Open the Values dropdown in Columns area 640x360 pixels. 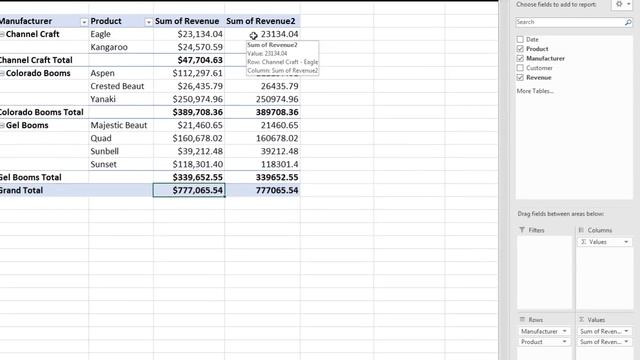click(x=626, y=242)
